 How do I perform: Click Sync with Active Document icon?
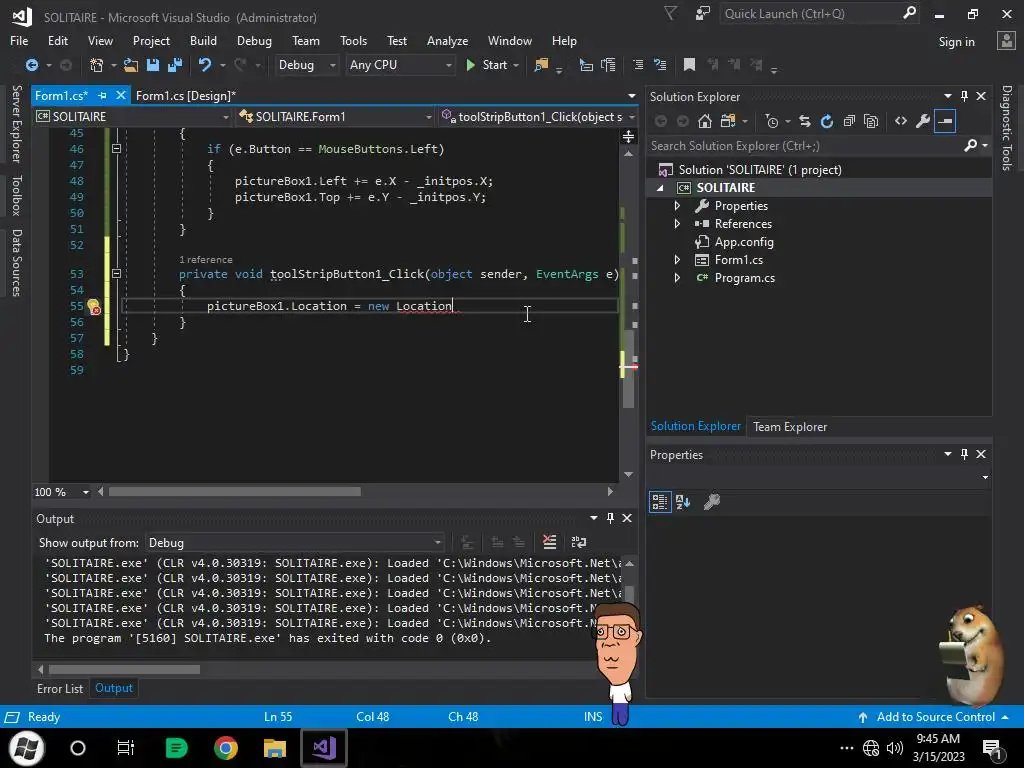tap(805, 121)
